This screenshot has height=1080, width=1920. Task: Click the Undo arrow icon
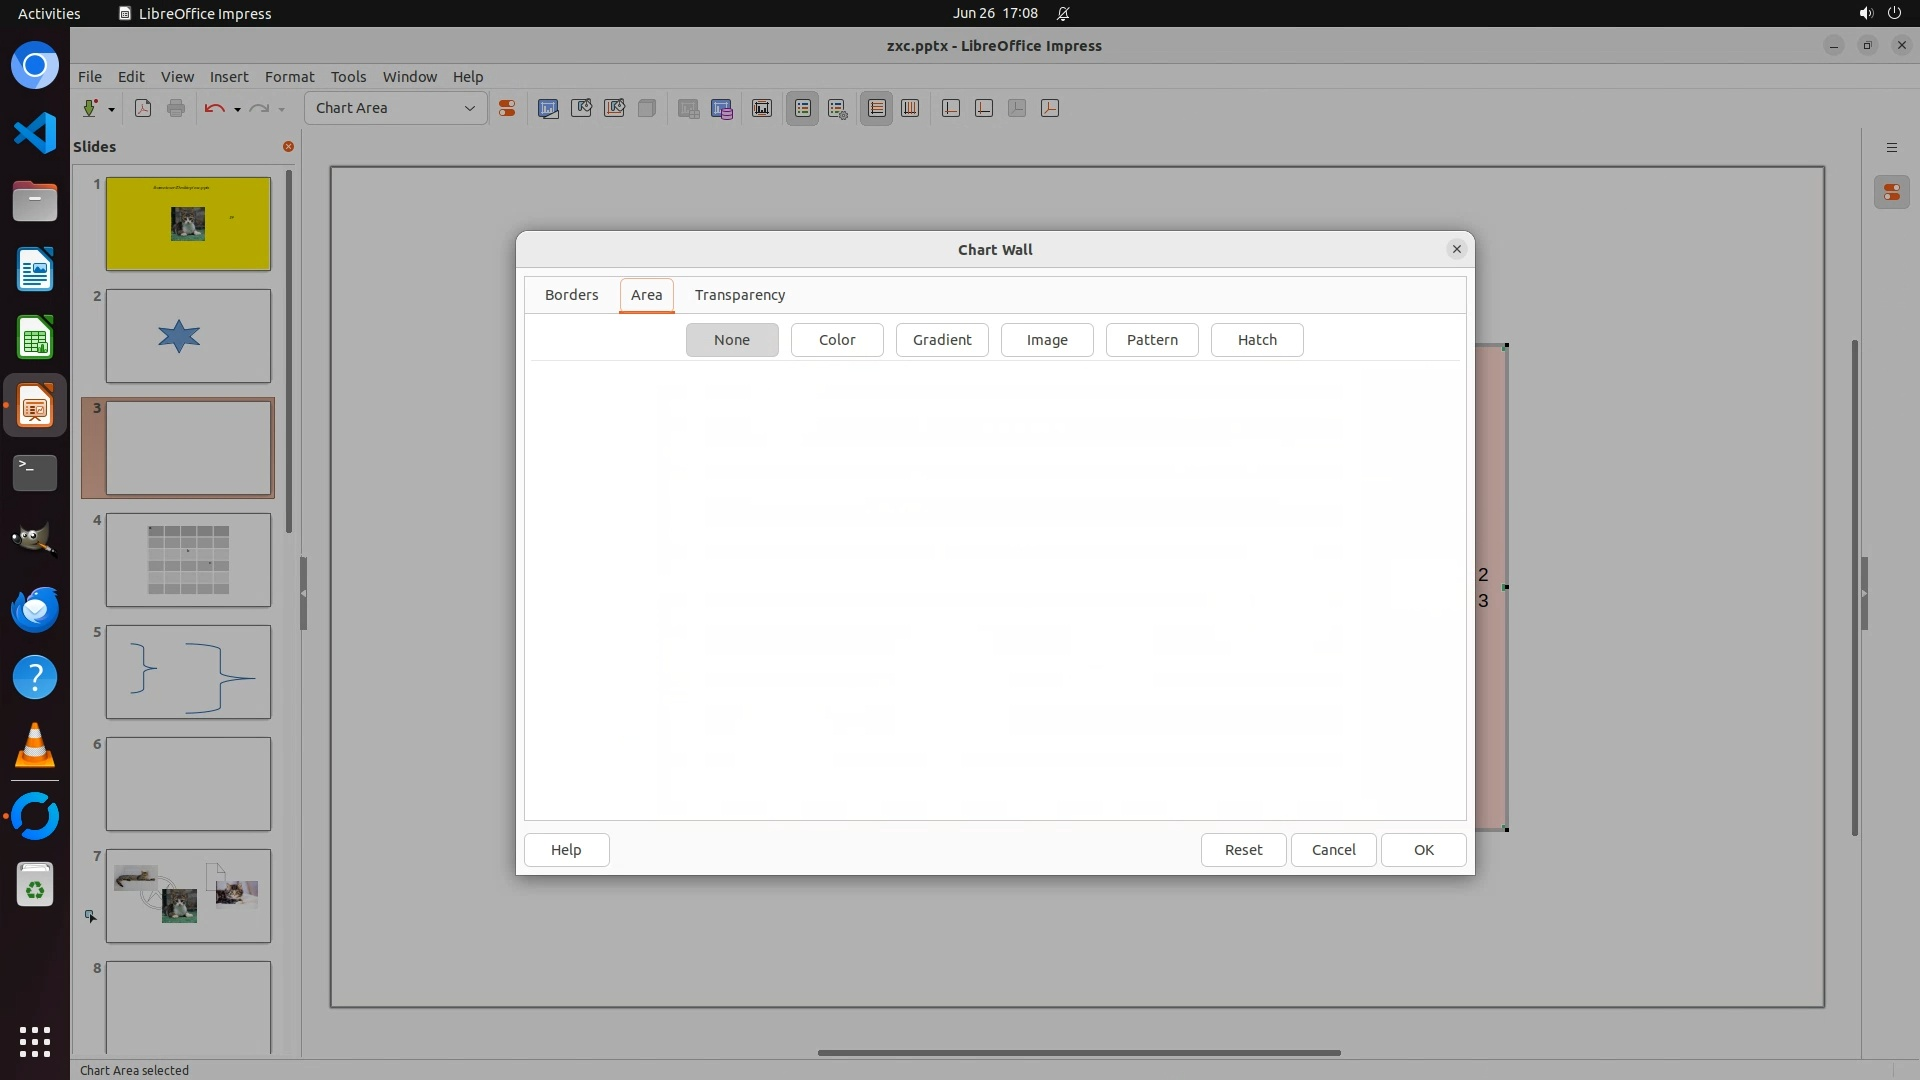point(213,109)
